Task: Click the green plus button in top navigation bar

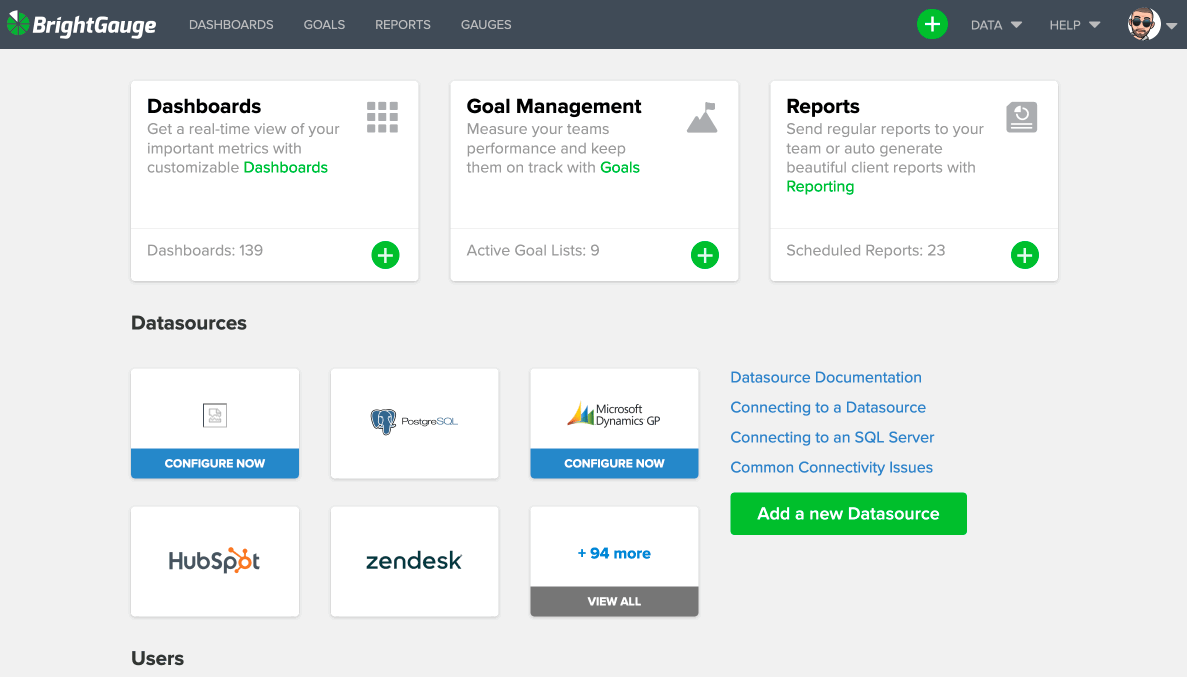Action: pos(932,24)
